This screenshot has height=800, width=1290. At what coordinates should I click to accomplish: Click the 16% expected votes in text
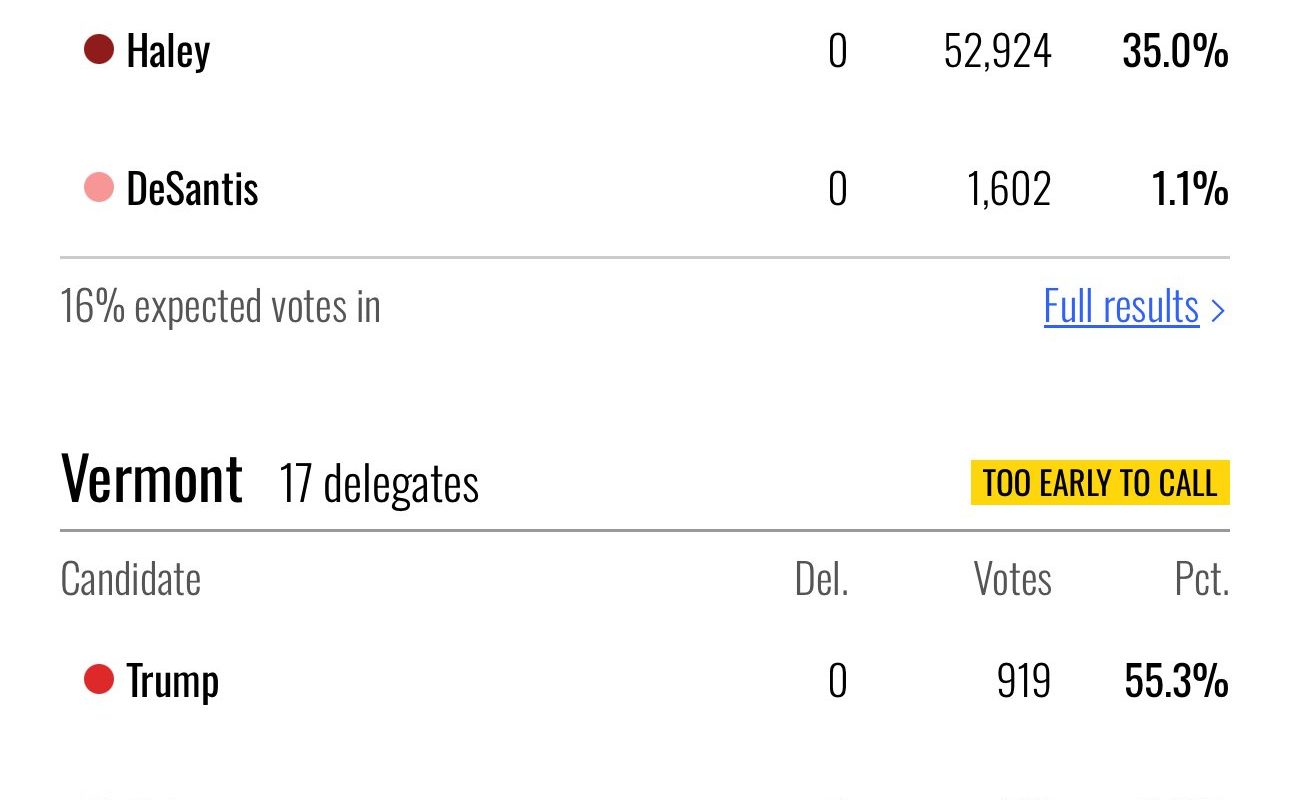click(220, 306)
